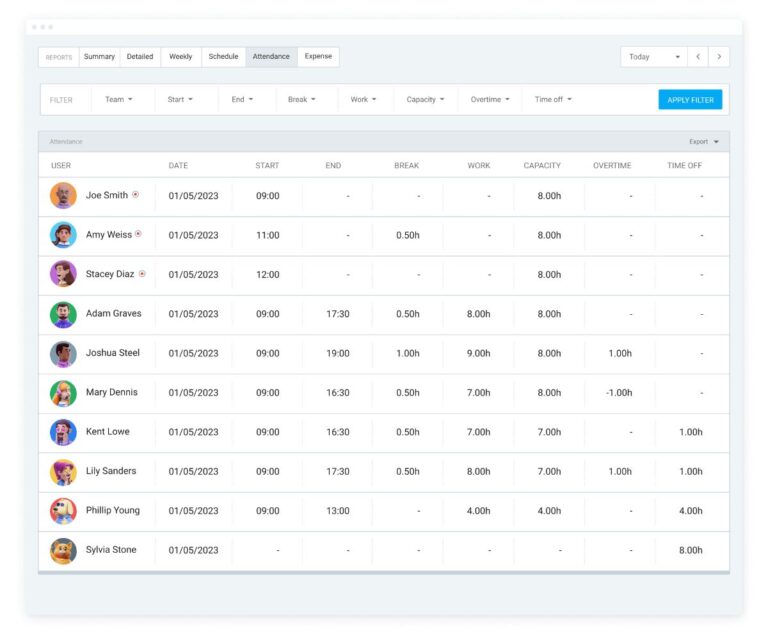Open the Time off filter dropdown

(x=553, y=100)
